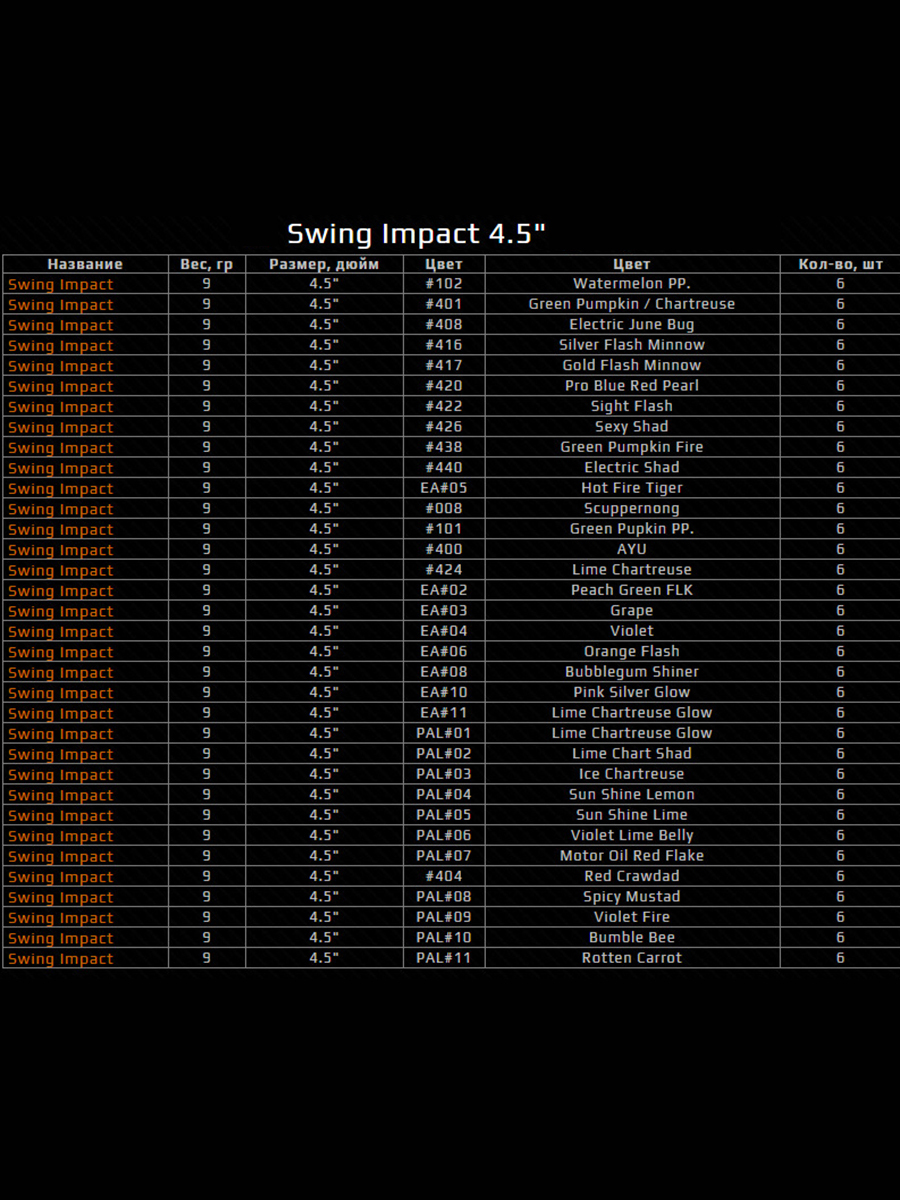The width and height of the screenshot is (900, 1200).
Task: Click the PAL#09 color code
Action: [444, 917]
